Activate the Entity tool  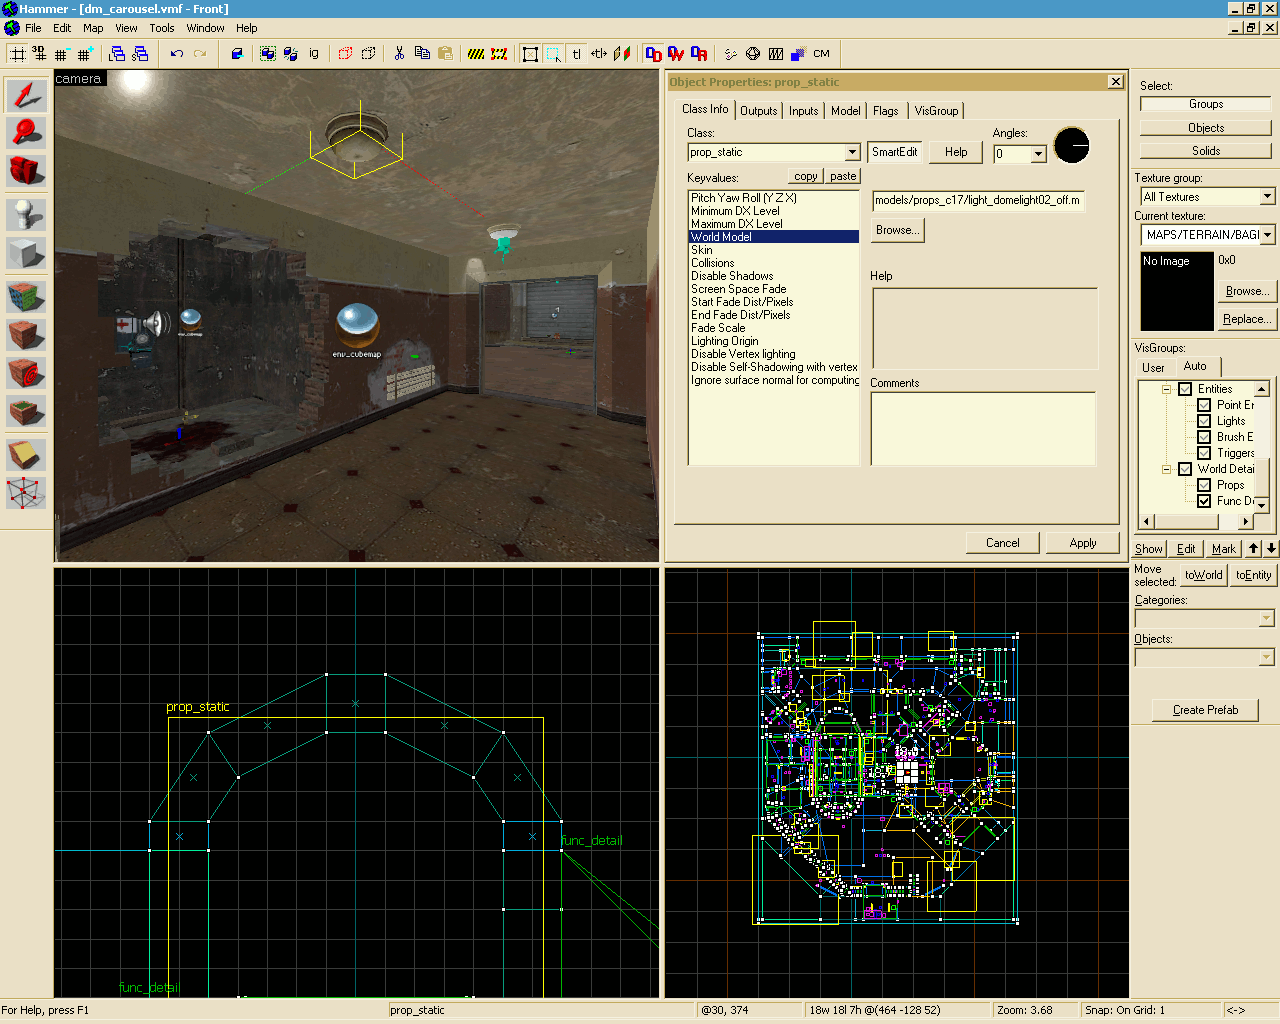(x=27, y=215)
